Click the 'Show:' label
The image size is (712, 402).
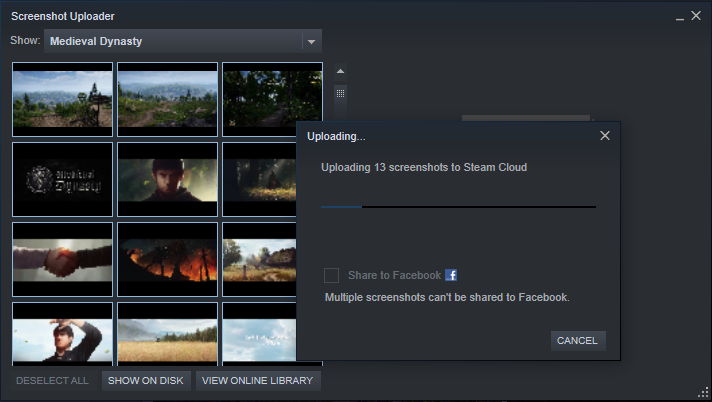tap(25, 40)
